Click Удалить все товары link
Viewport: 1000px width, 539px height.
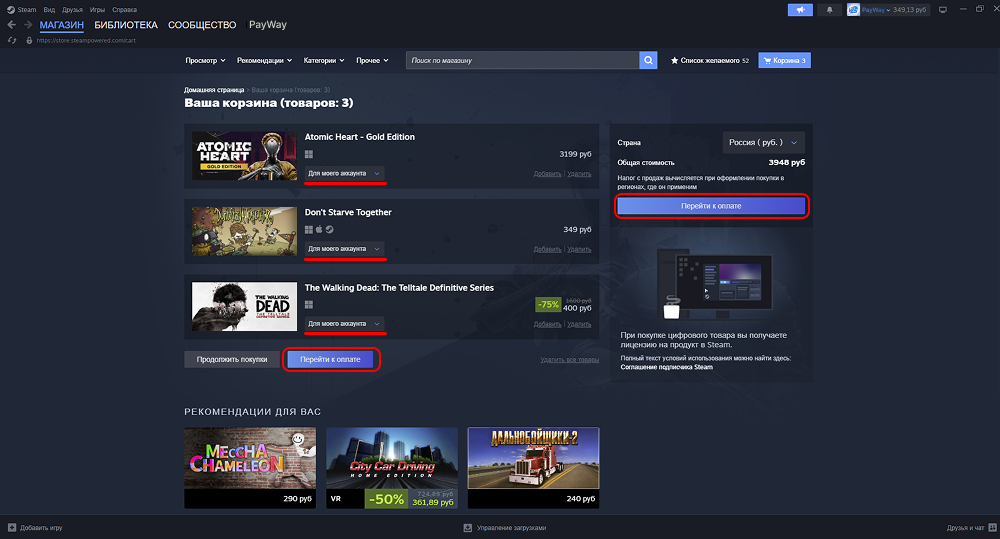click(570, 360)
